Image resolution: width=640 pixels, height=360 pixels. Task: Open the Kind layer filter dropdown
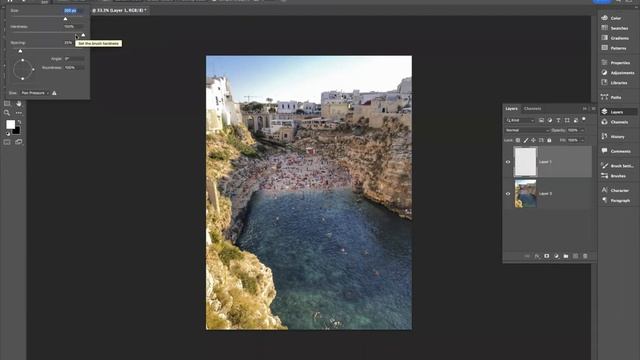coord(520,120)
